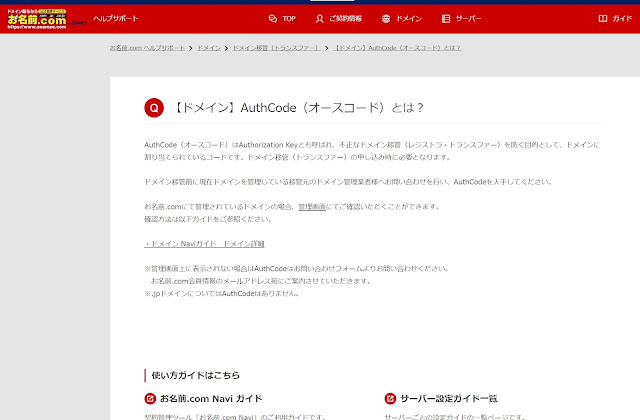Follow breadcrumb 【ドメイン】AuthCode（オースコード）とは？
640x420 pixels.
pyautogui.click(x=397, y=48)
